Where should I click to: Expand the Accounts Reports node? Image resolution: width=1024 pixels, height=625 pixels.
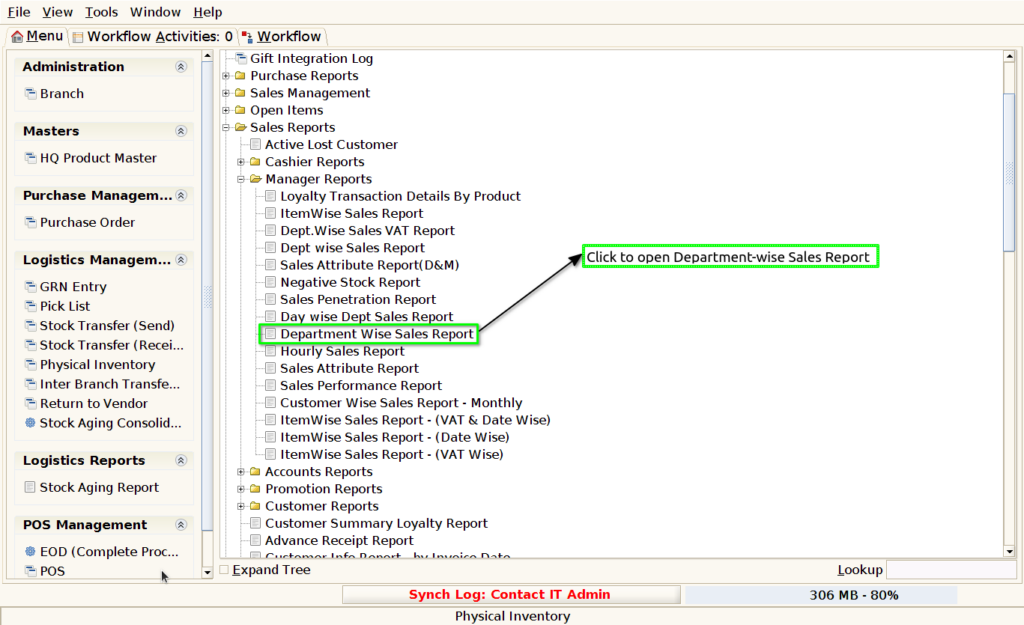(241, 472)
